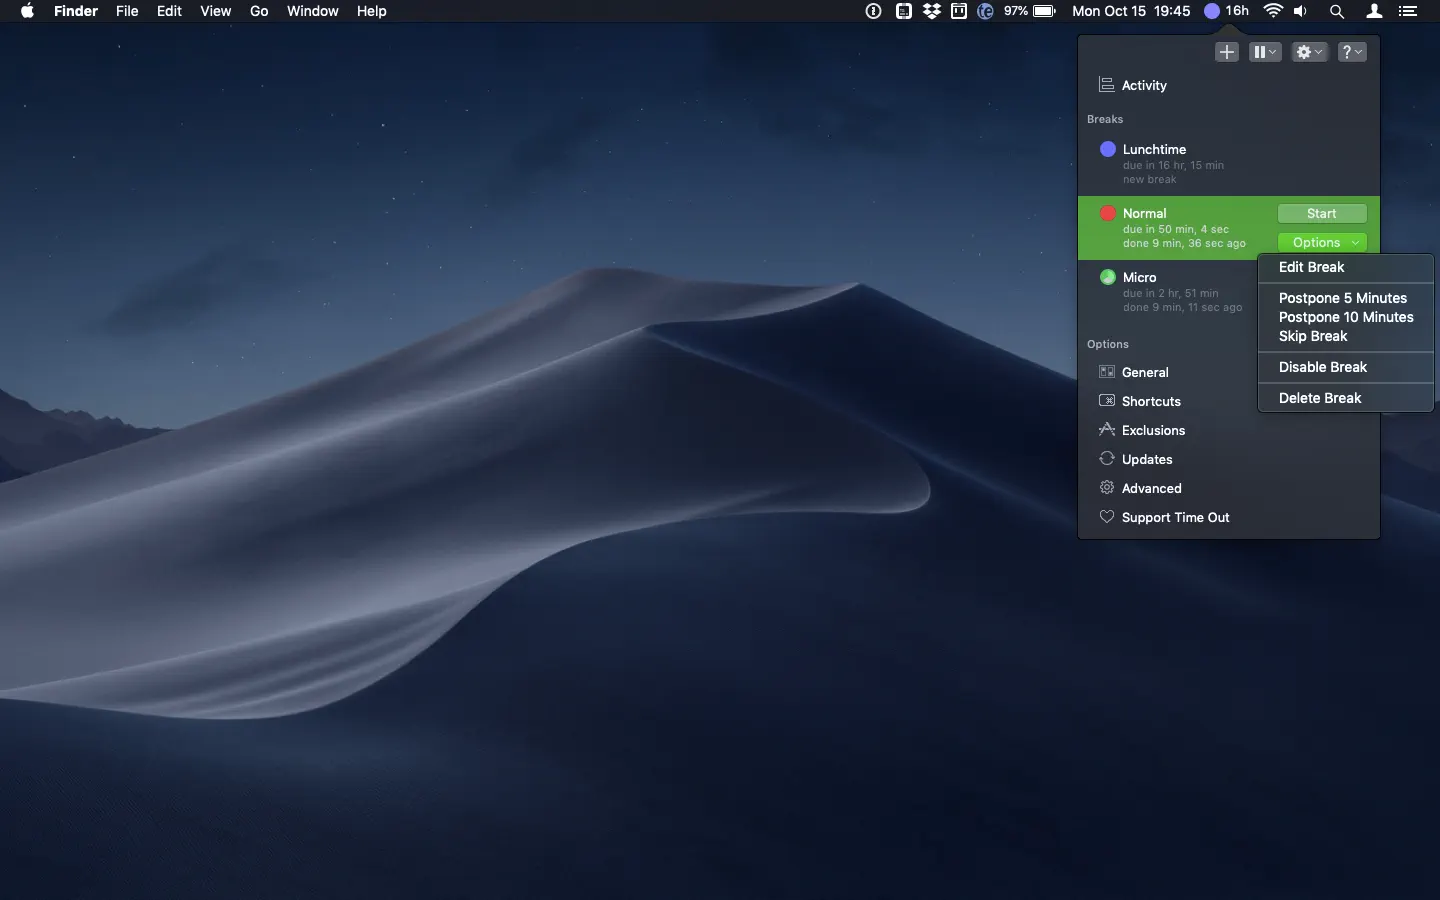Select the Lunchtime break purple dot
Image resolution: width=1440 pixels, height=900 pixels.
(x=1108, y=149)
